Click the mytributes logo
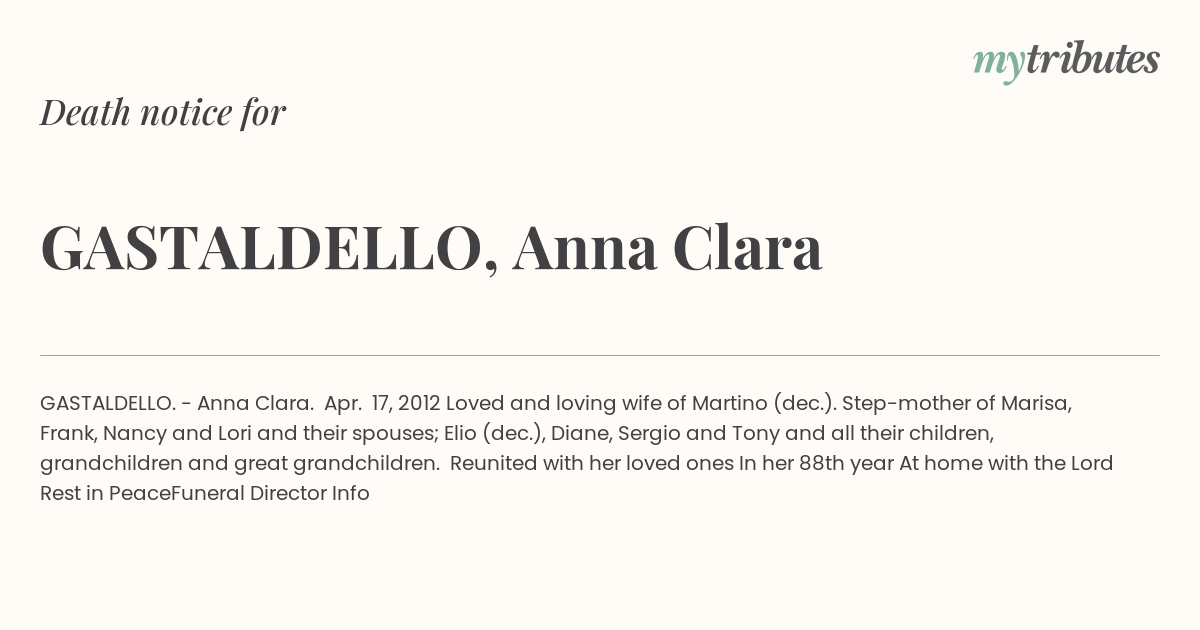The height and width of the screenshot is (630, 1200). (1066, 61)
